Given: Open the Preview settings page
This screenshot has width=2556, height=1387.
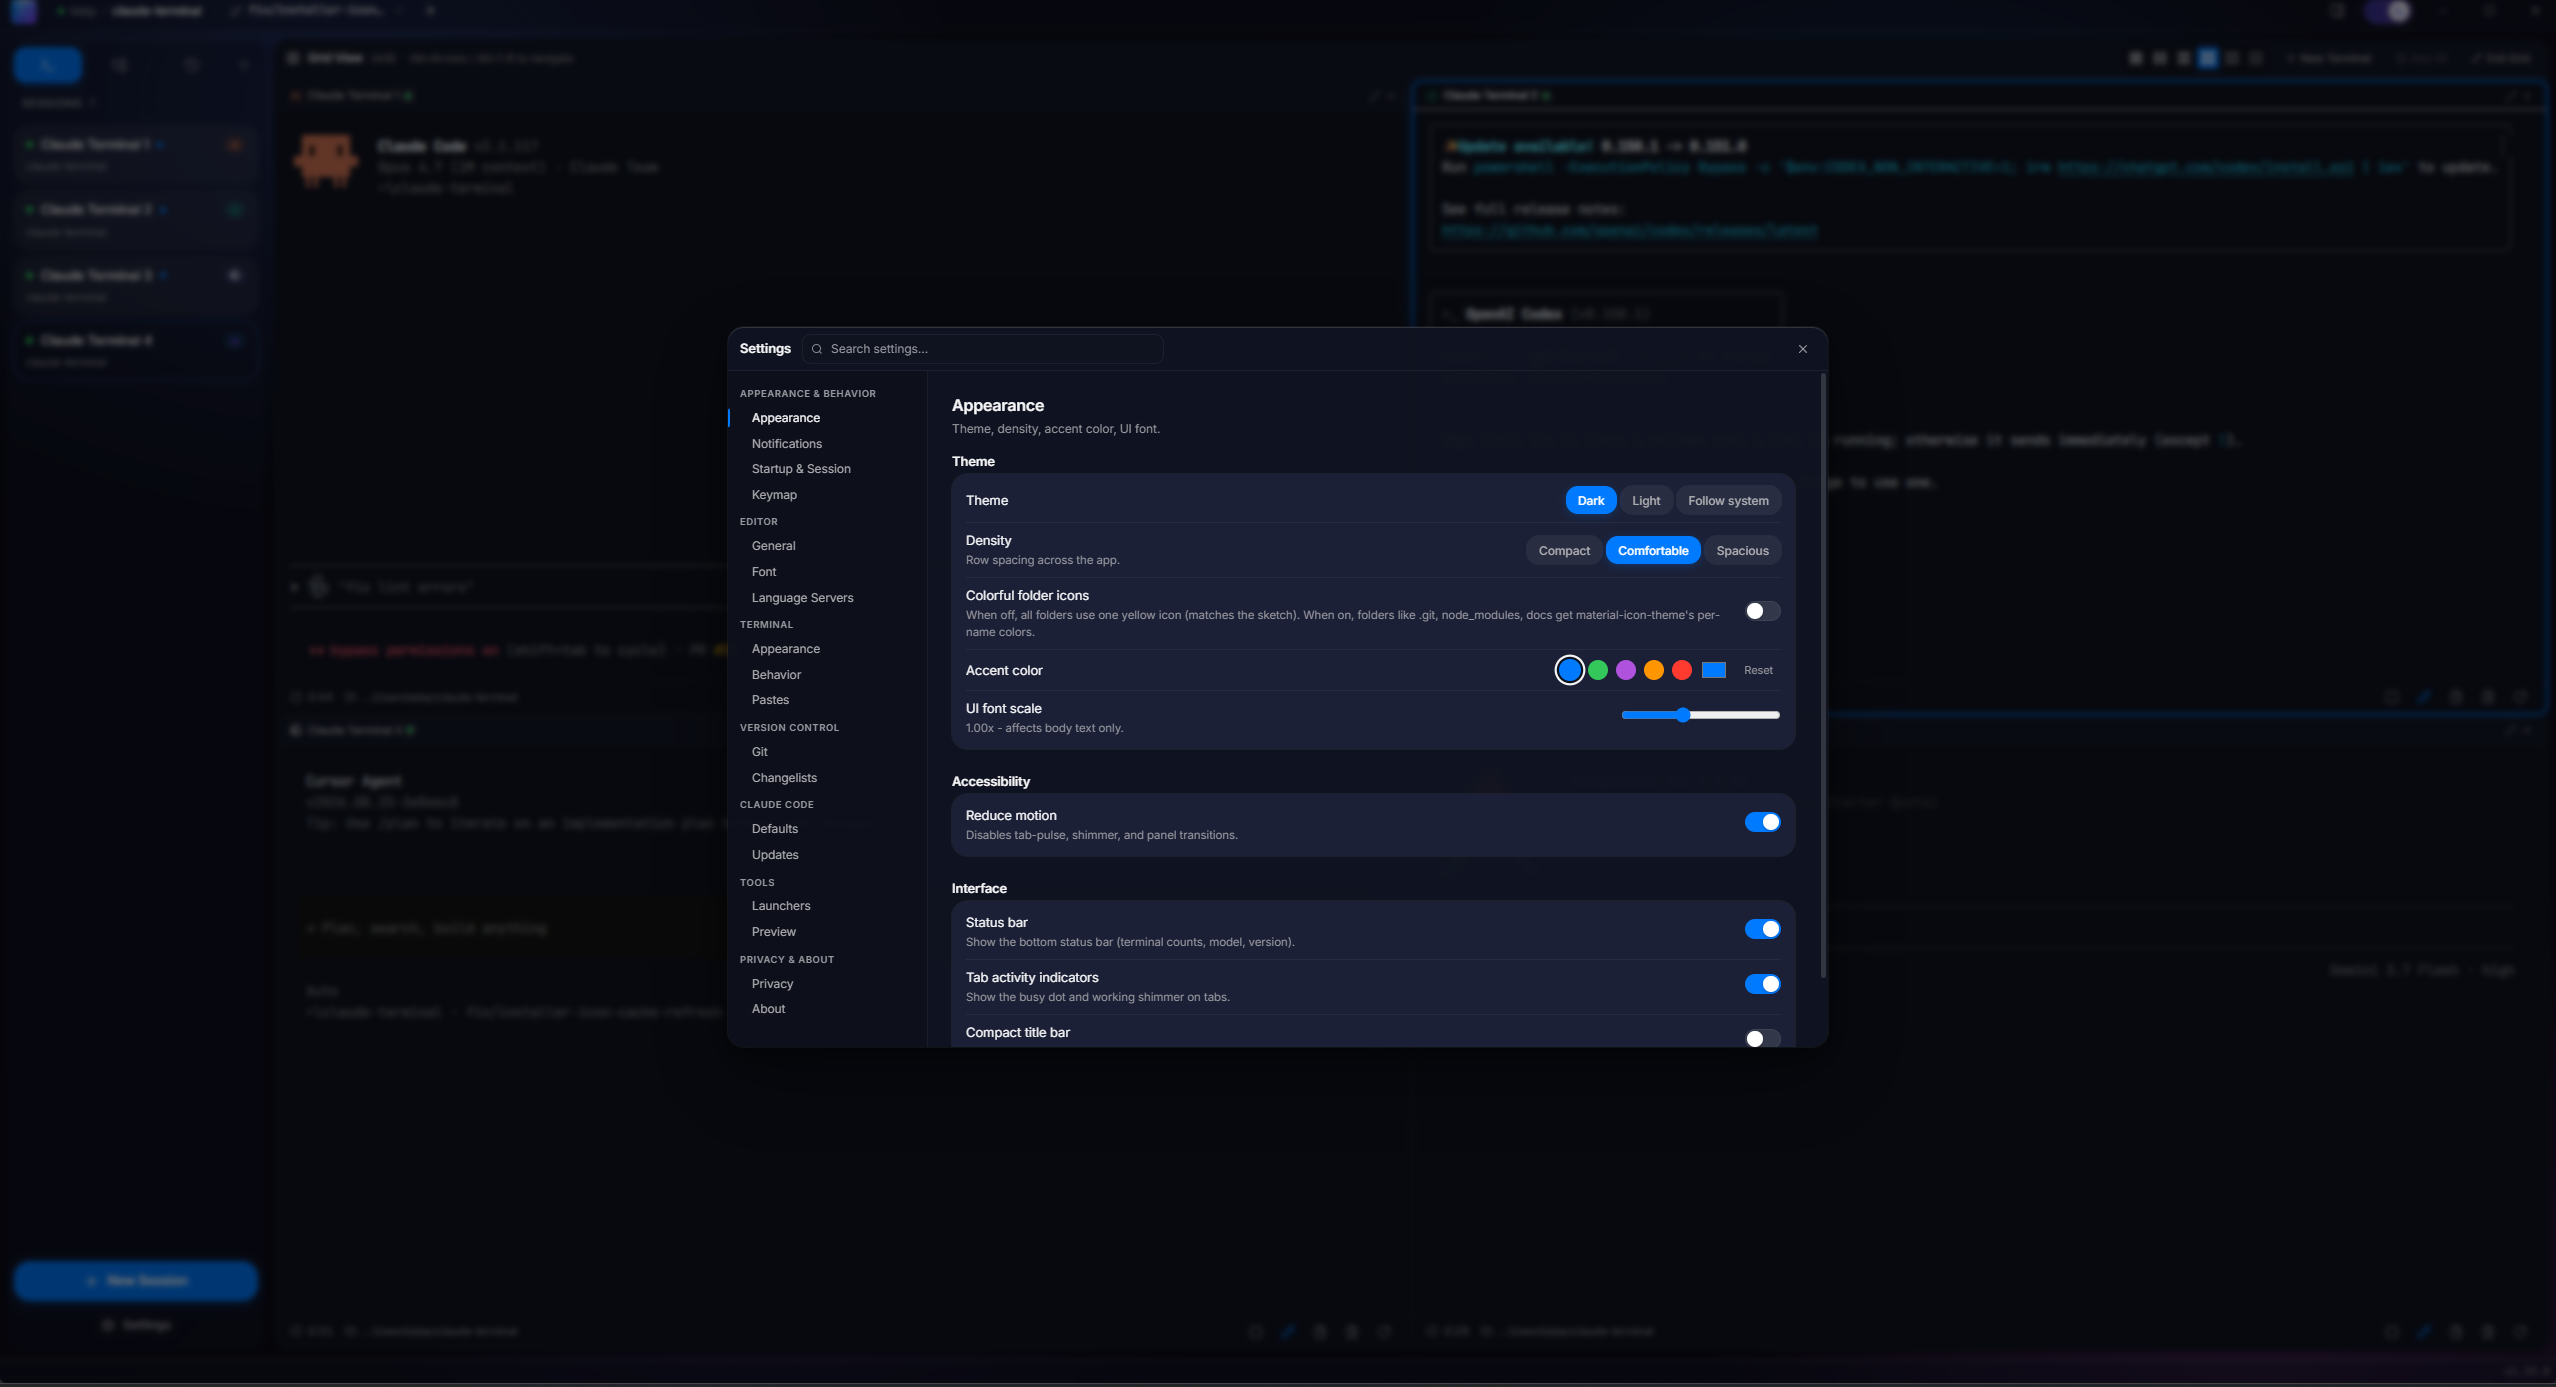Looking at the screenshot, I should (x=773, y=932).
